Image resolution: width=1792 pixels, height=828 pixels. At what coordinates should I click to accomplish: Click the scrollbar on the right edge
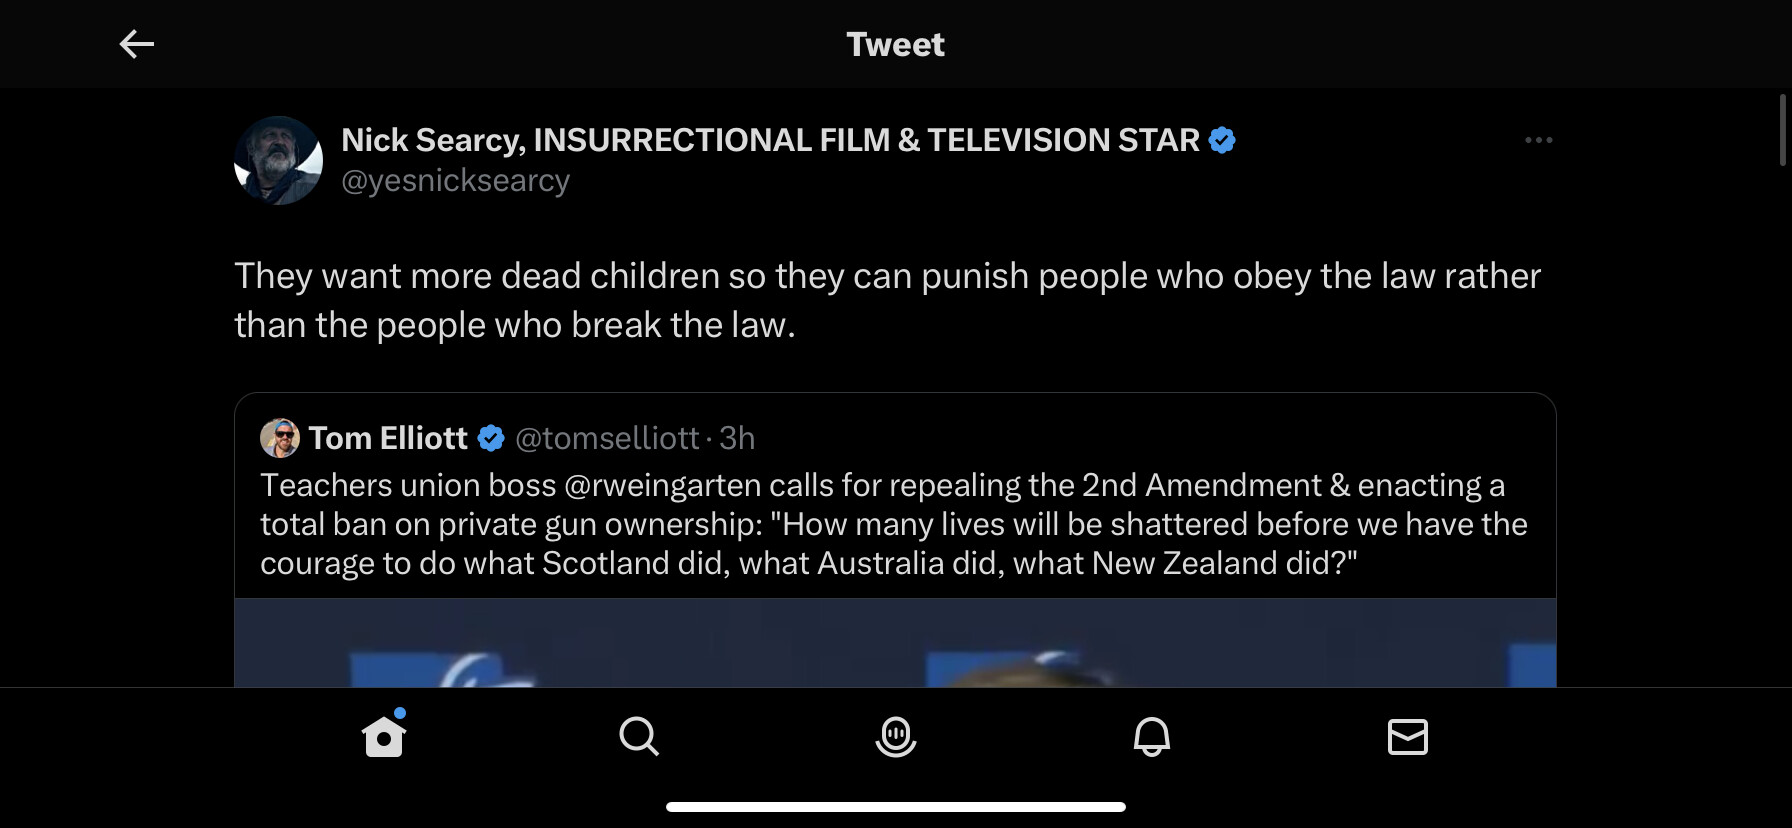[x=1782, y=130]
